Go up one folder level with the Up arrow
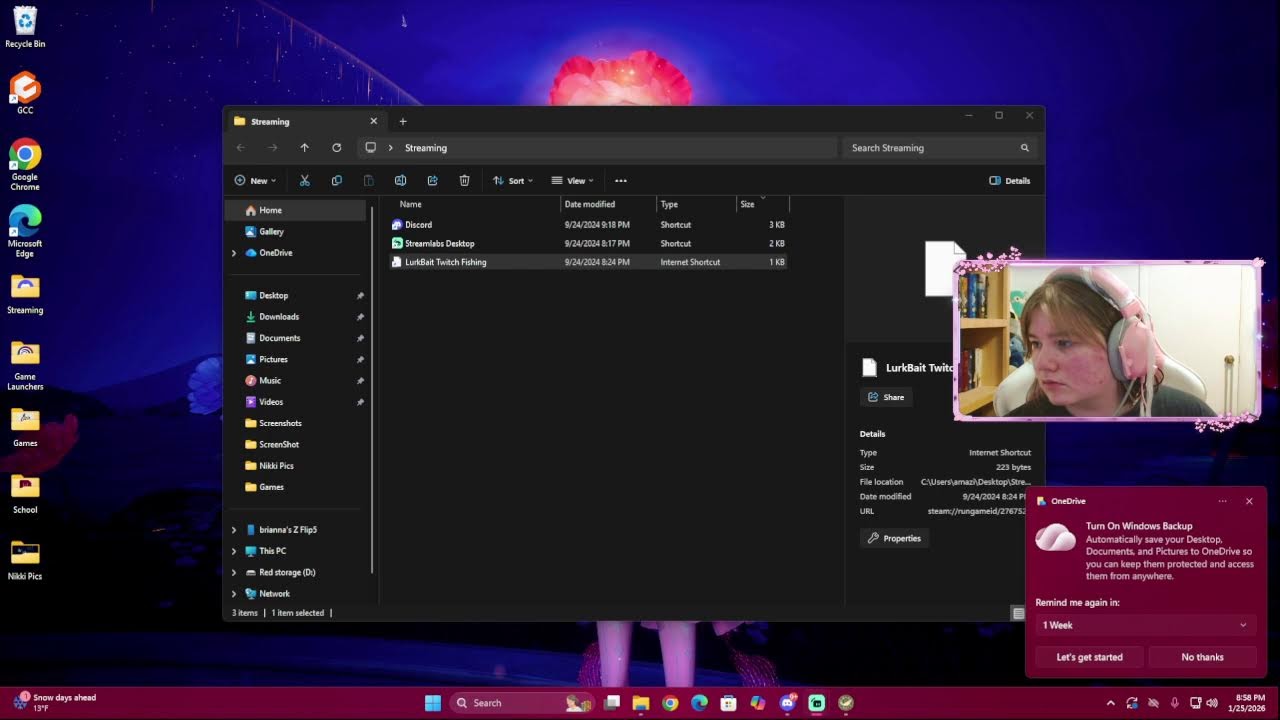This screenshot has height=720, width=1280. pyautogui.click(x=305, y=148)
